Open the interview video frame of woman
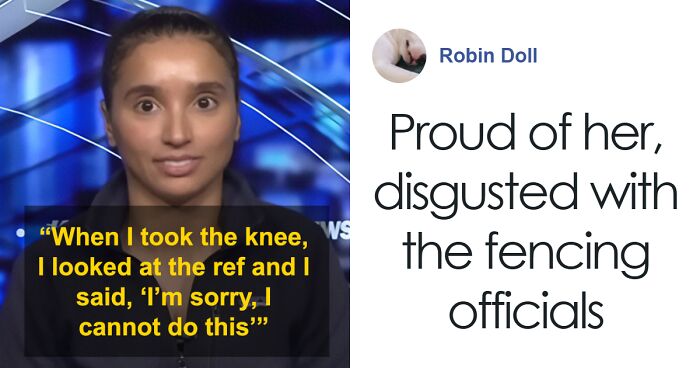This screenshot has height=368, width=700. [175, 184]
